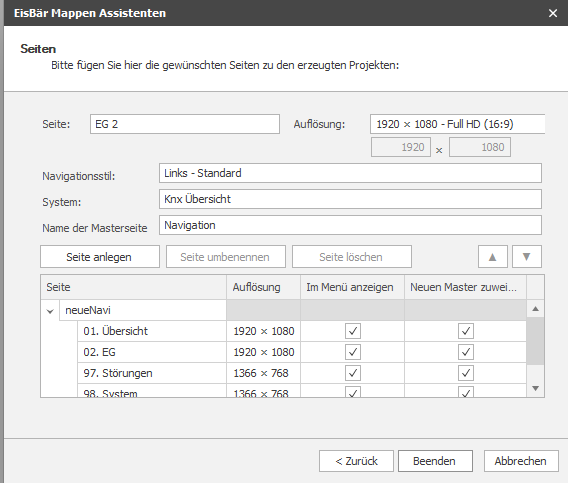This screenshot has width=568, height=483.
Task: Open the System Knx Übersicht dropdown
Action: click(350, 199)
